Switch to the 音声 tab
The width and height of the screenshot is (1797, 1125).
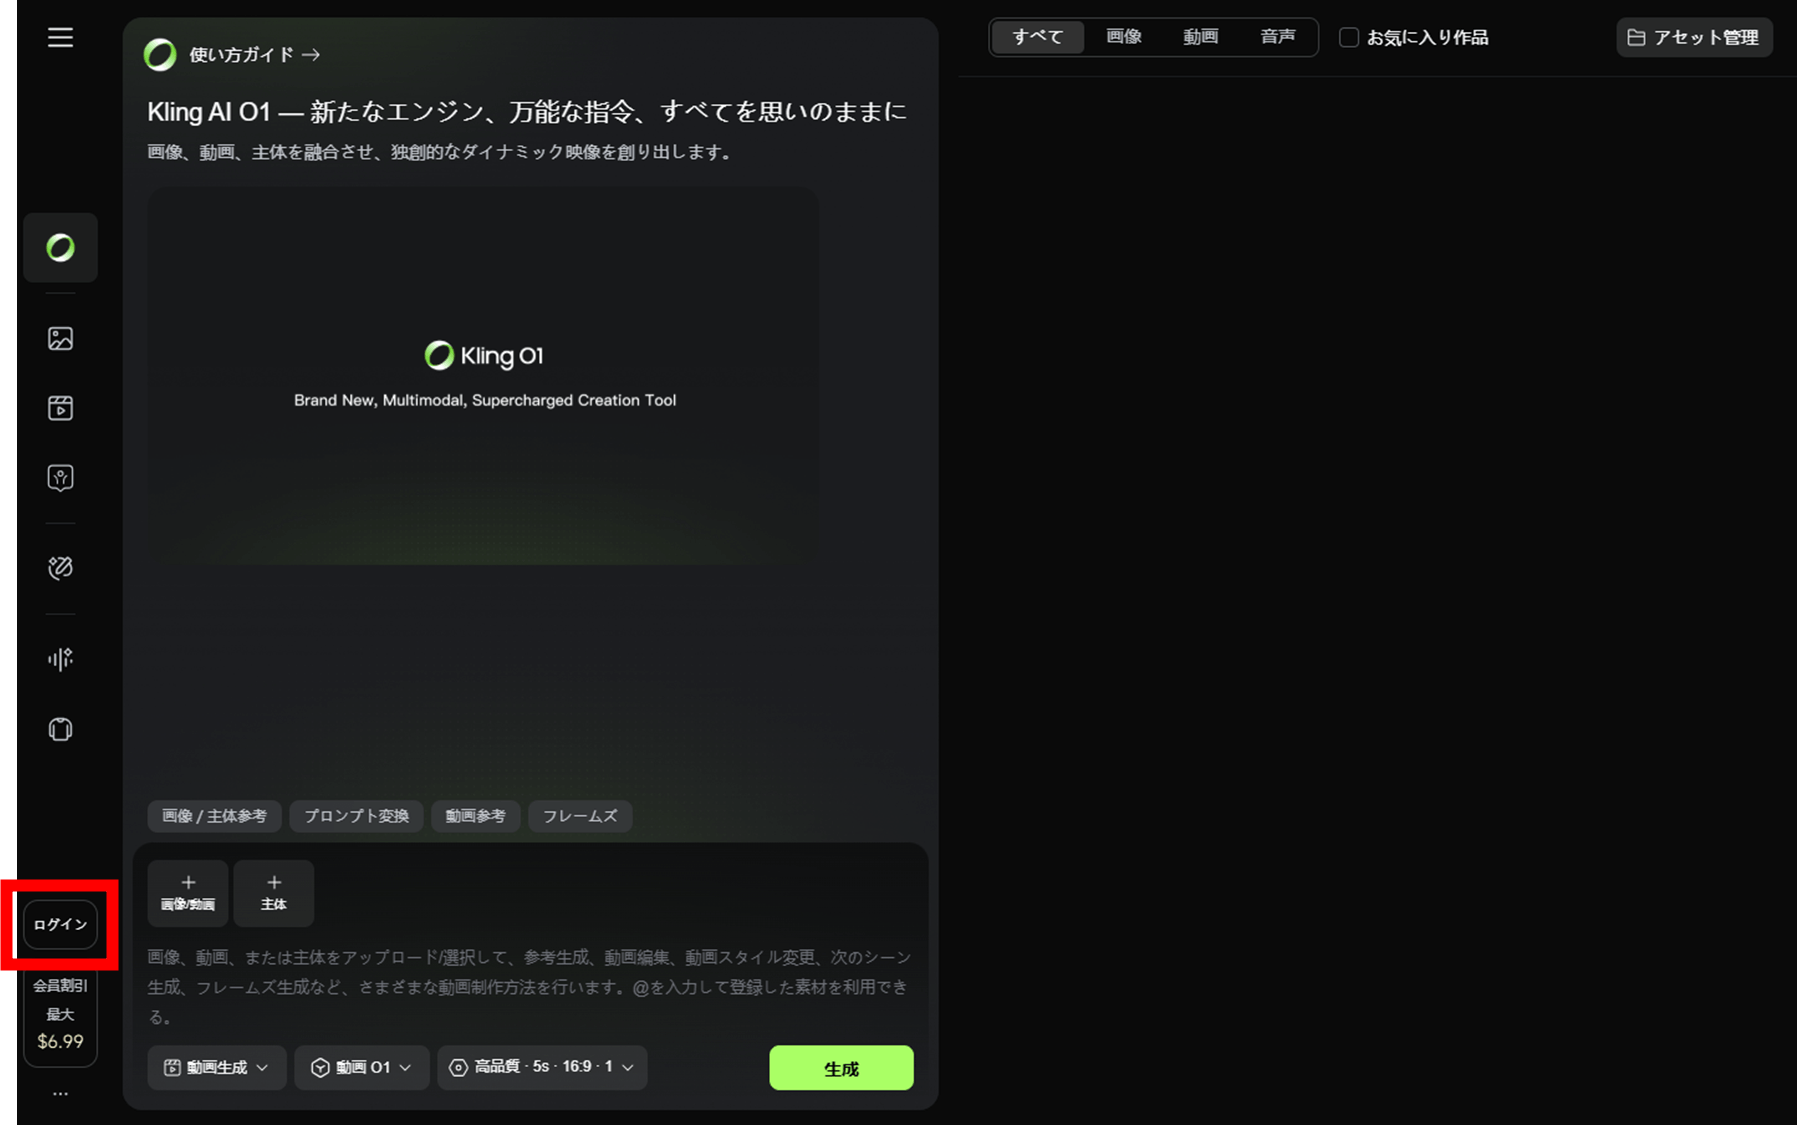coord(1277,37)
